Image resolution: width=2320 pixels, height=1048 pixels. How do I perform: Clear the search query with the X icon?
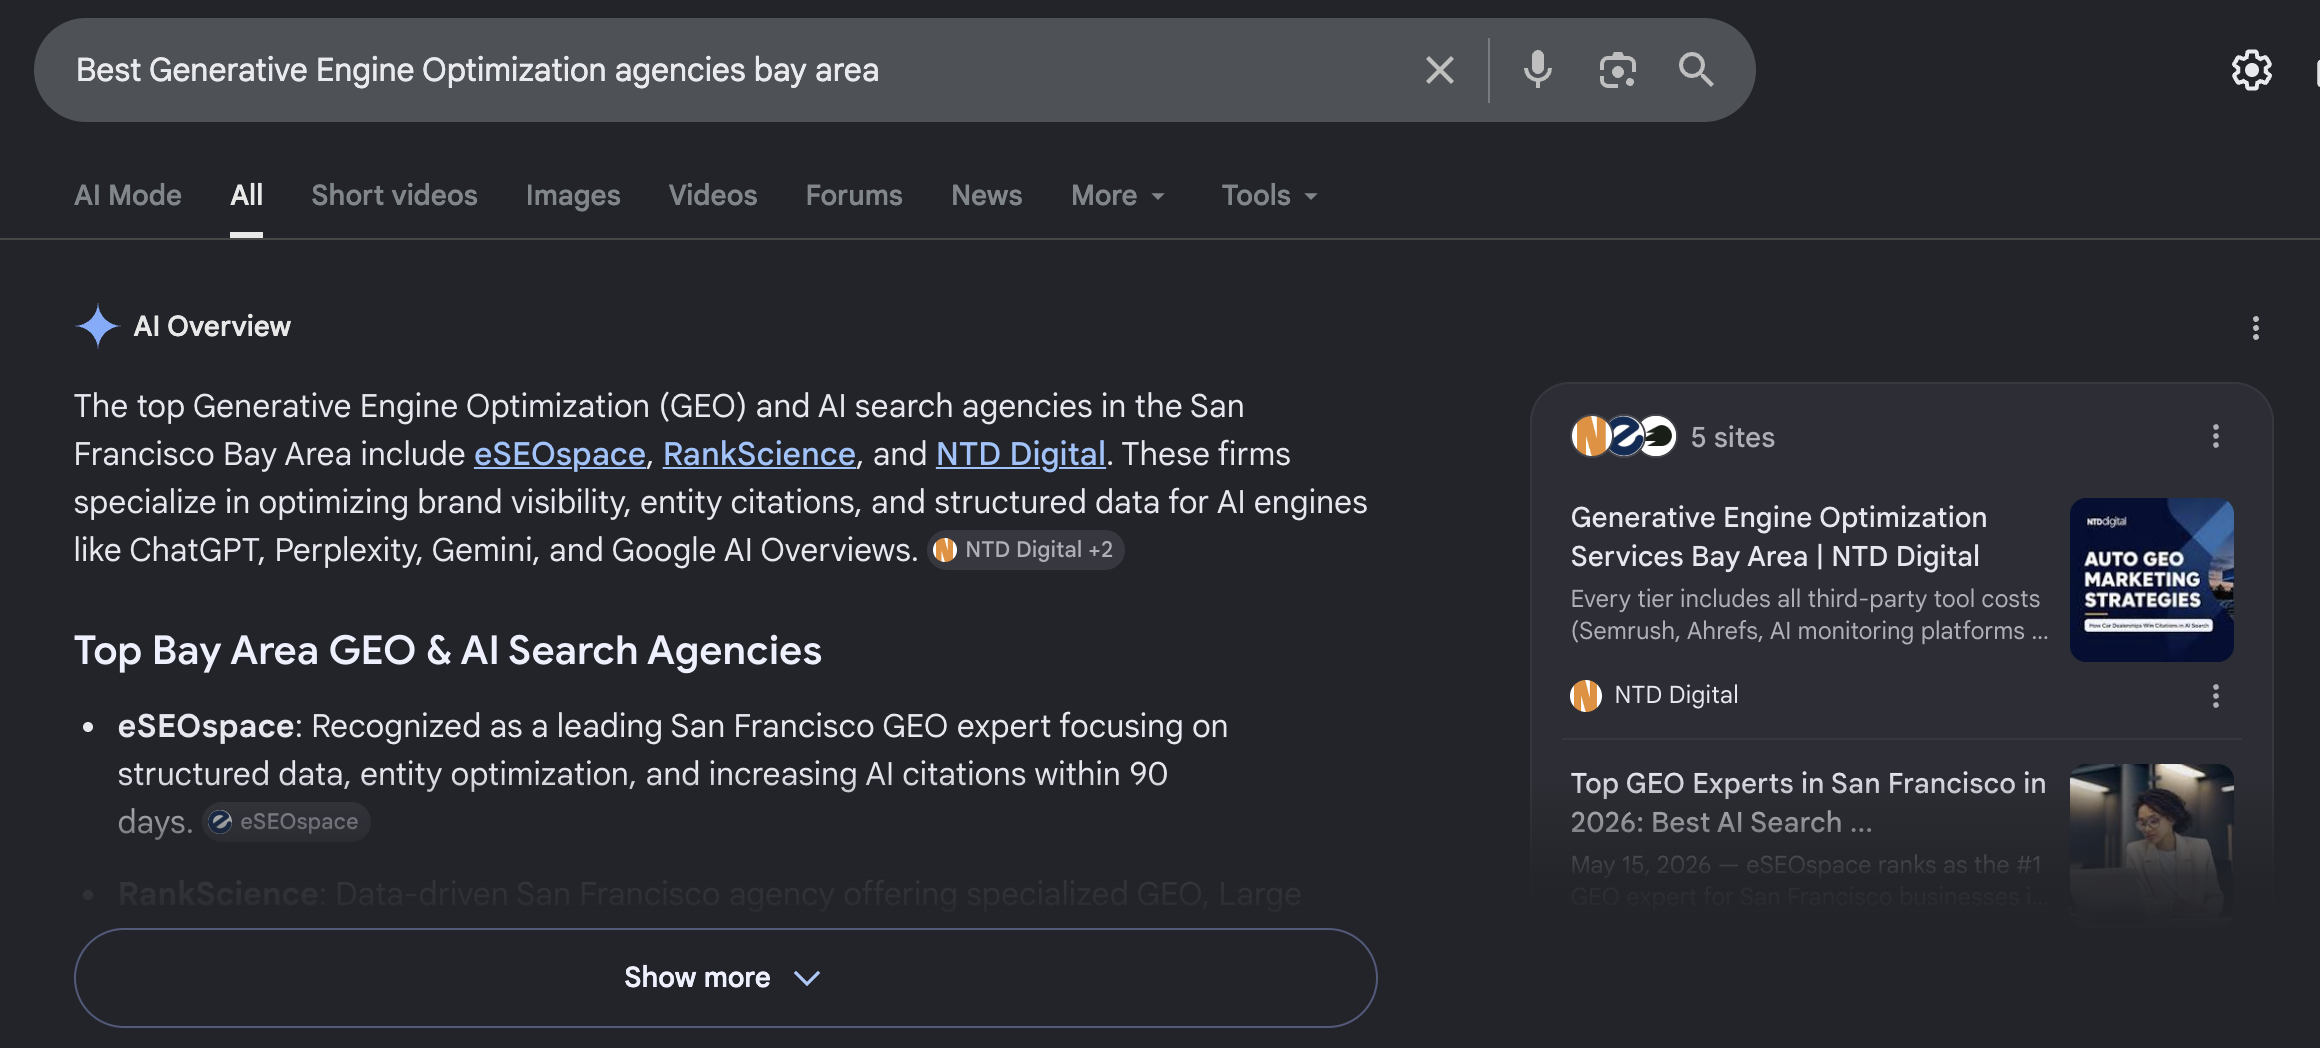tap(1439, 70)
